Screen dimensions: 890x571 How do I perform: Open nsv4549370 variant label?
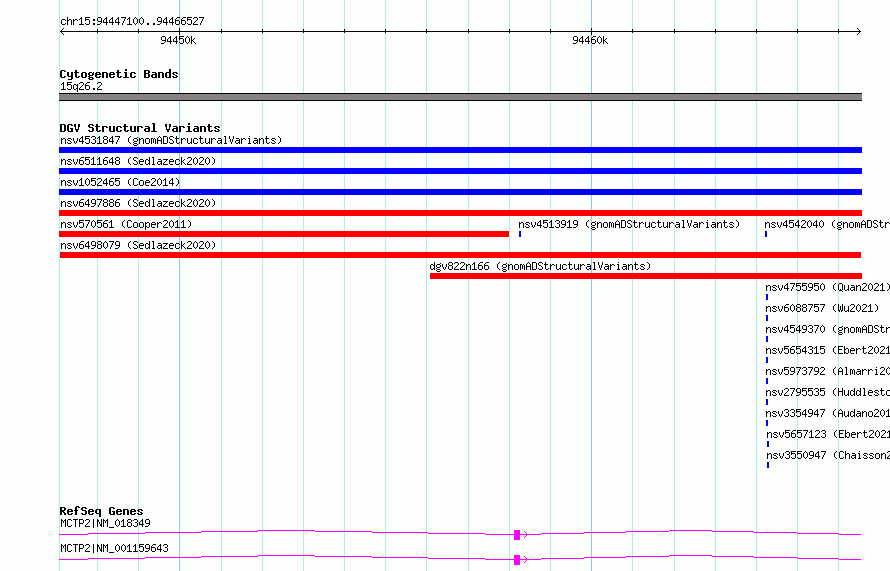click(x=828, y=329)
